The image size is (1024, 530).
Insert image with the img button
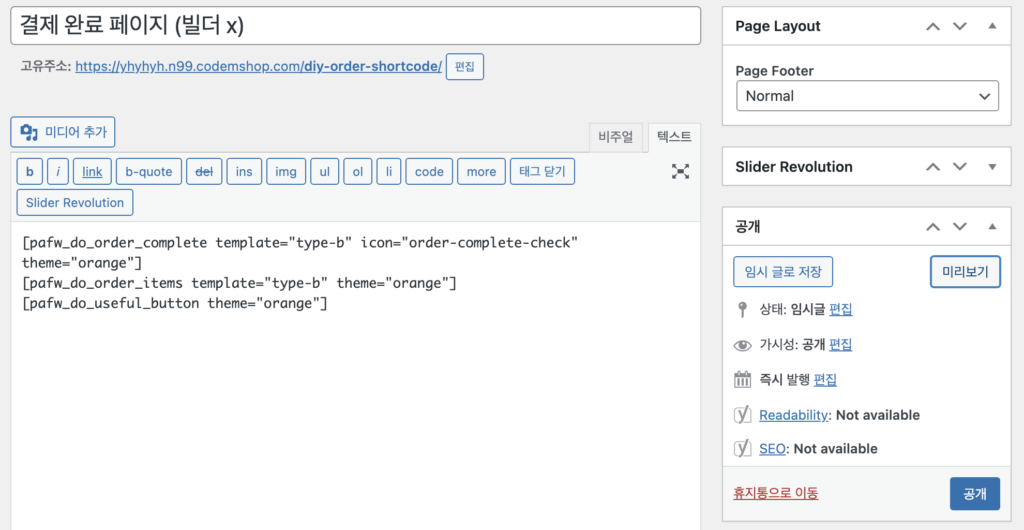(x=285, y=172)
